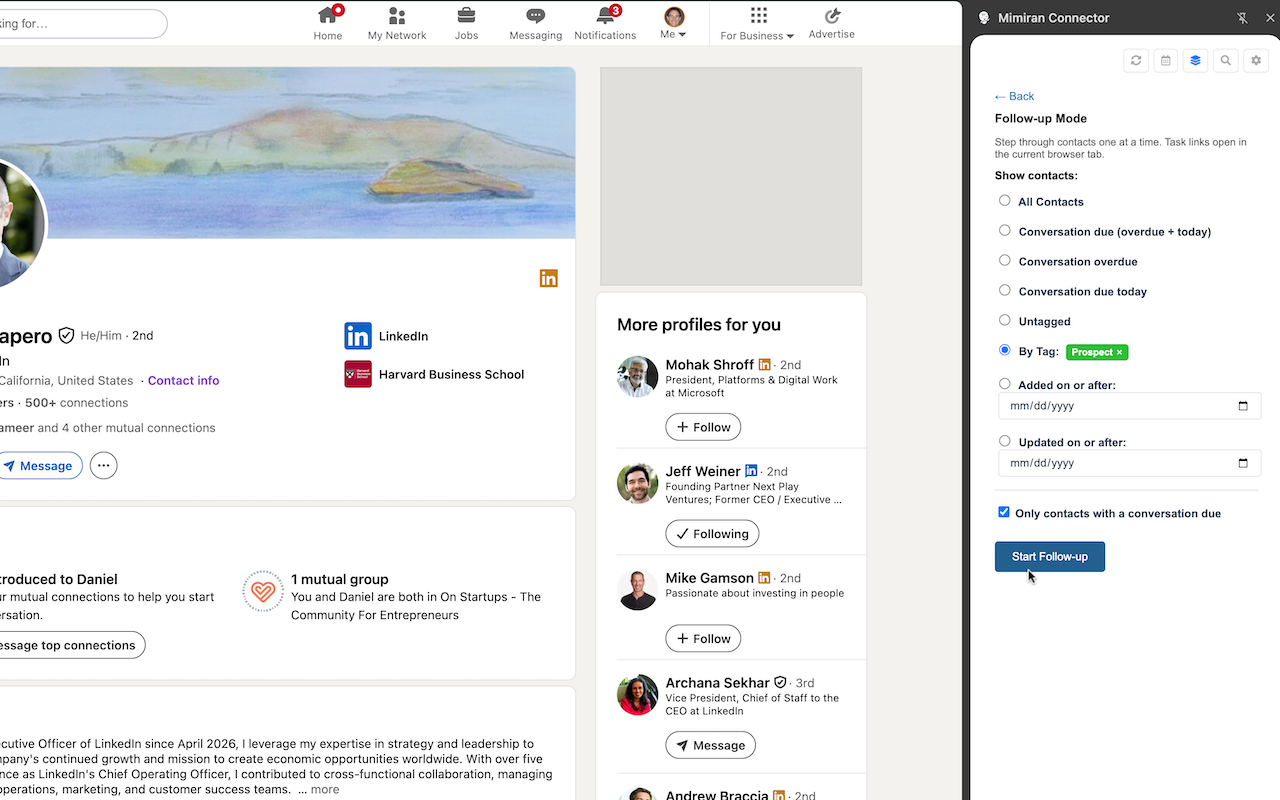Screen dimensions: 1280x800
Task: Click the LinkedIn company logo
Action: 358,336
